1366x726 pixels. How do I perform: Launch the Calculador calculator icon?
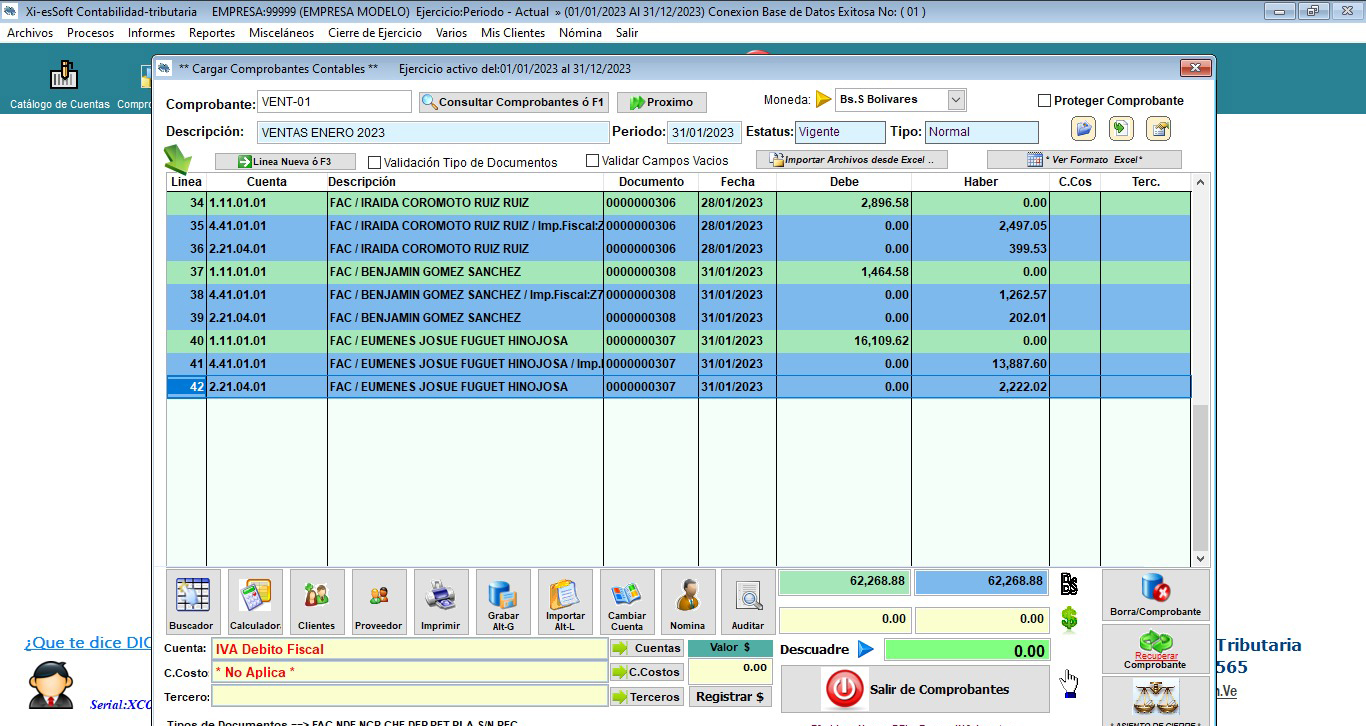click(x=255, y=601)
